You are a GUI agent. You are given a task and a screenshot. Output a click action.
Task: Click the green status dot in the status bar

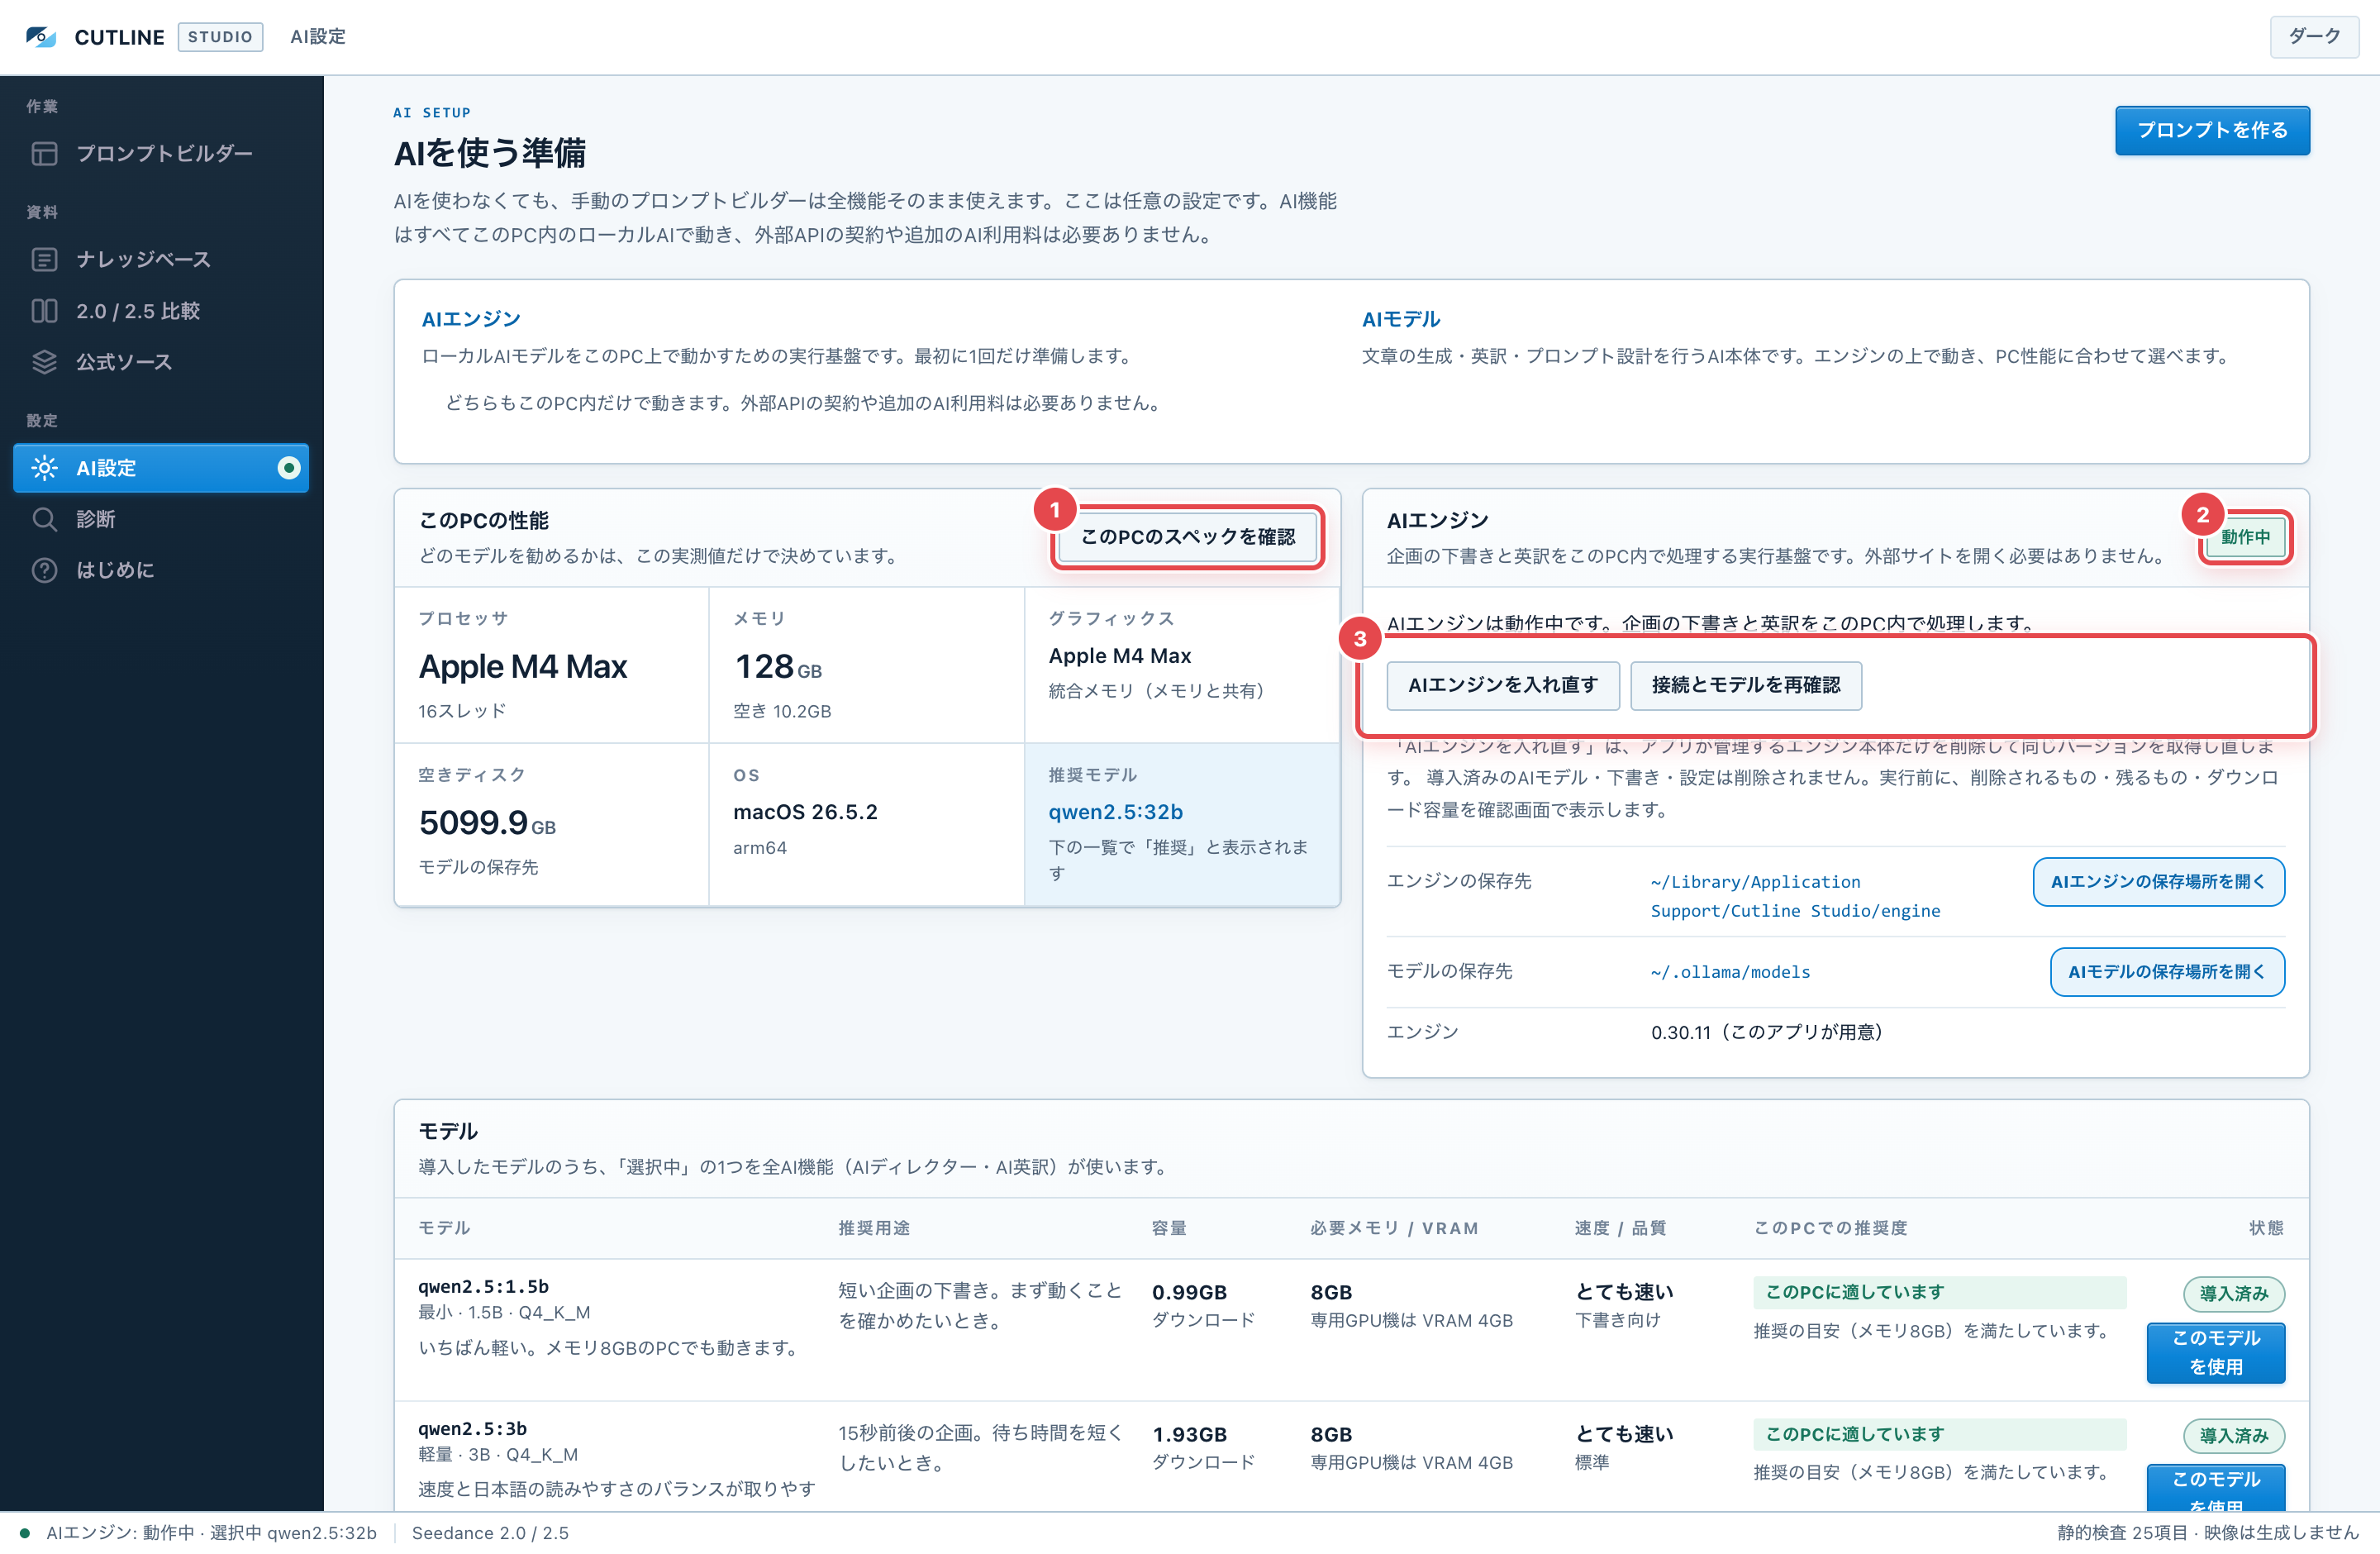pos(24,1533)
